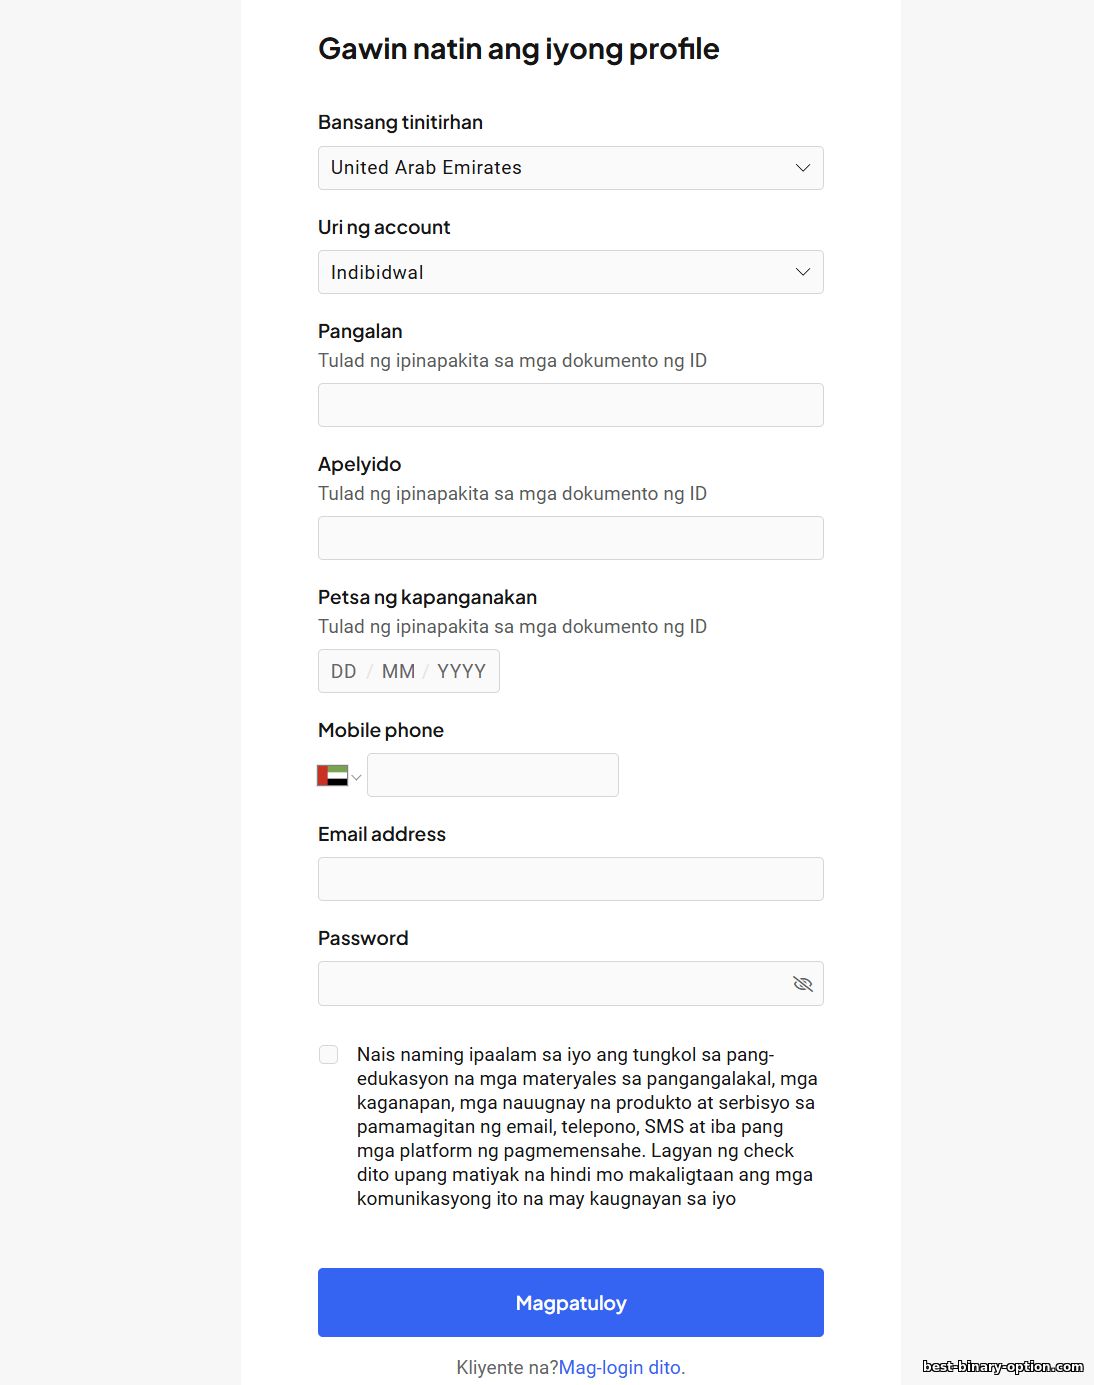Click the Magpatuloy button
The width and height of the screenshot is (1094, 1385).
(570, 1302)
